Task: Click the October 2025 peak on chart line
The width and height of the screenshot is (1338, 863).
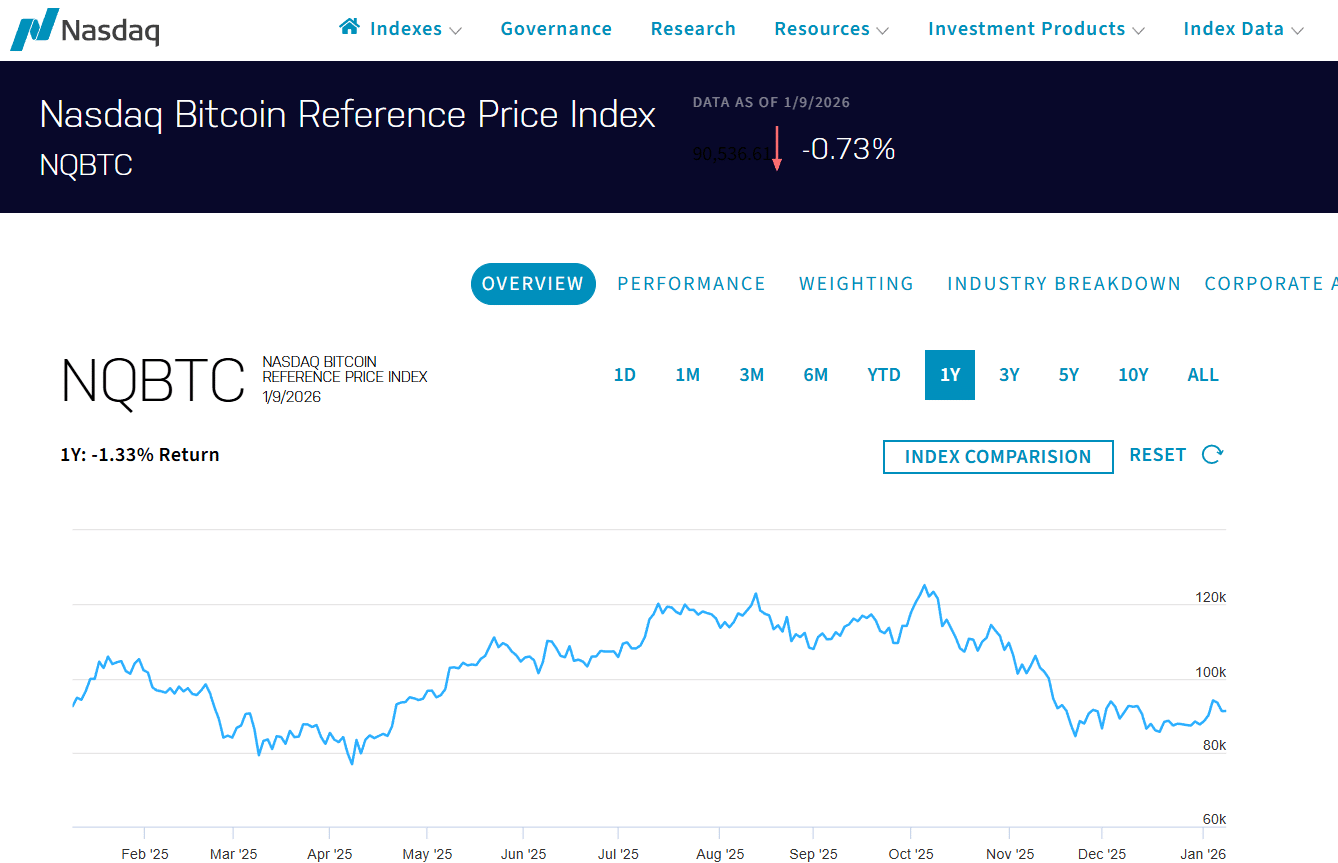Action: click(924, 586)
